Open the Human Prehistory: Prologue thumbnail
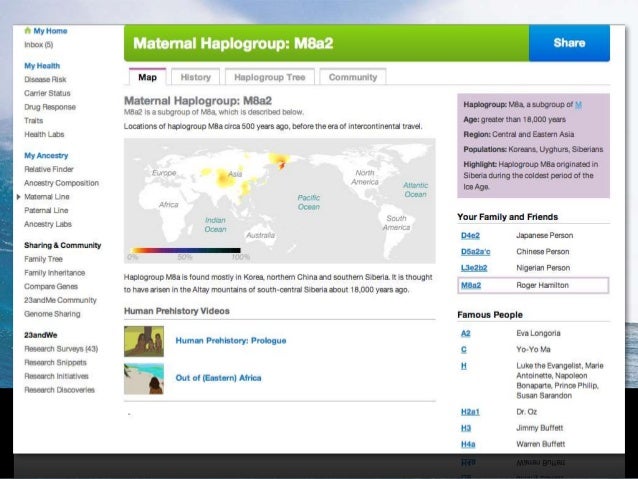 pos(144,341)
